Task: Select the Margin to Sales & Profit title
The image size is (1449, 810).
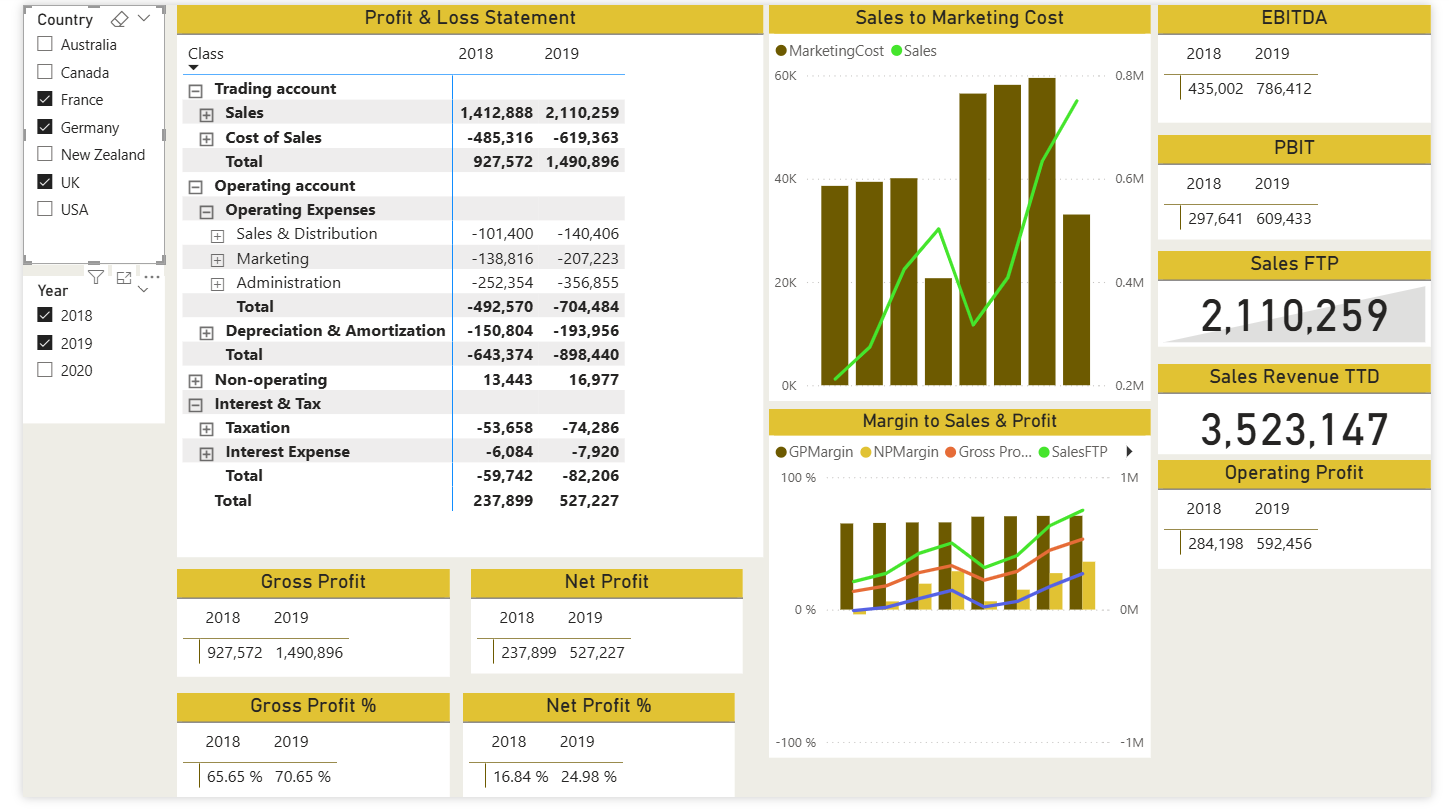Action: point(960,421)
